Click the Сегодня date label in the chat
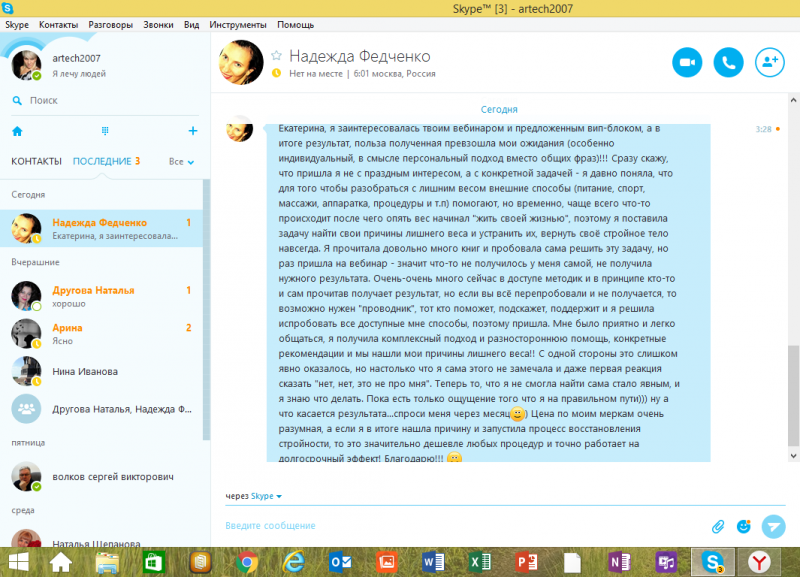Viewport: 800px width, 577px height. [499, 109]
